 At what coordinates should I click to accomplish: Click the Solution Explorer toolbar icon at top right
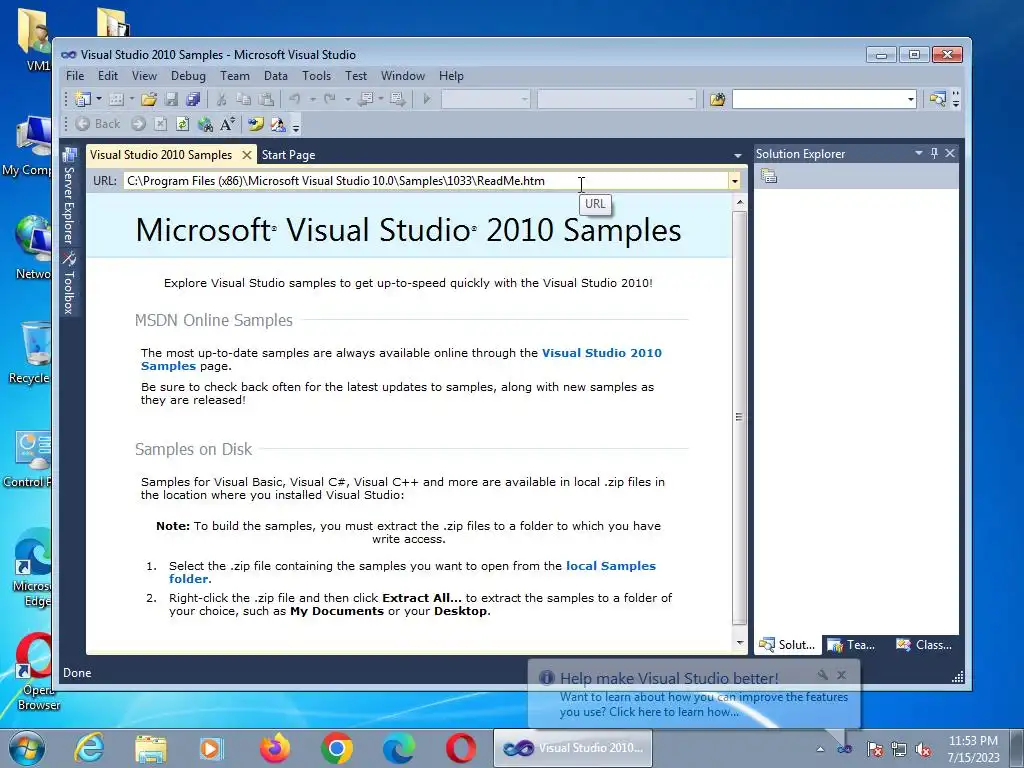point(938,99)
